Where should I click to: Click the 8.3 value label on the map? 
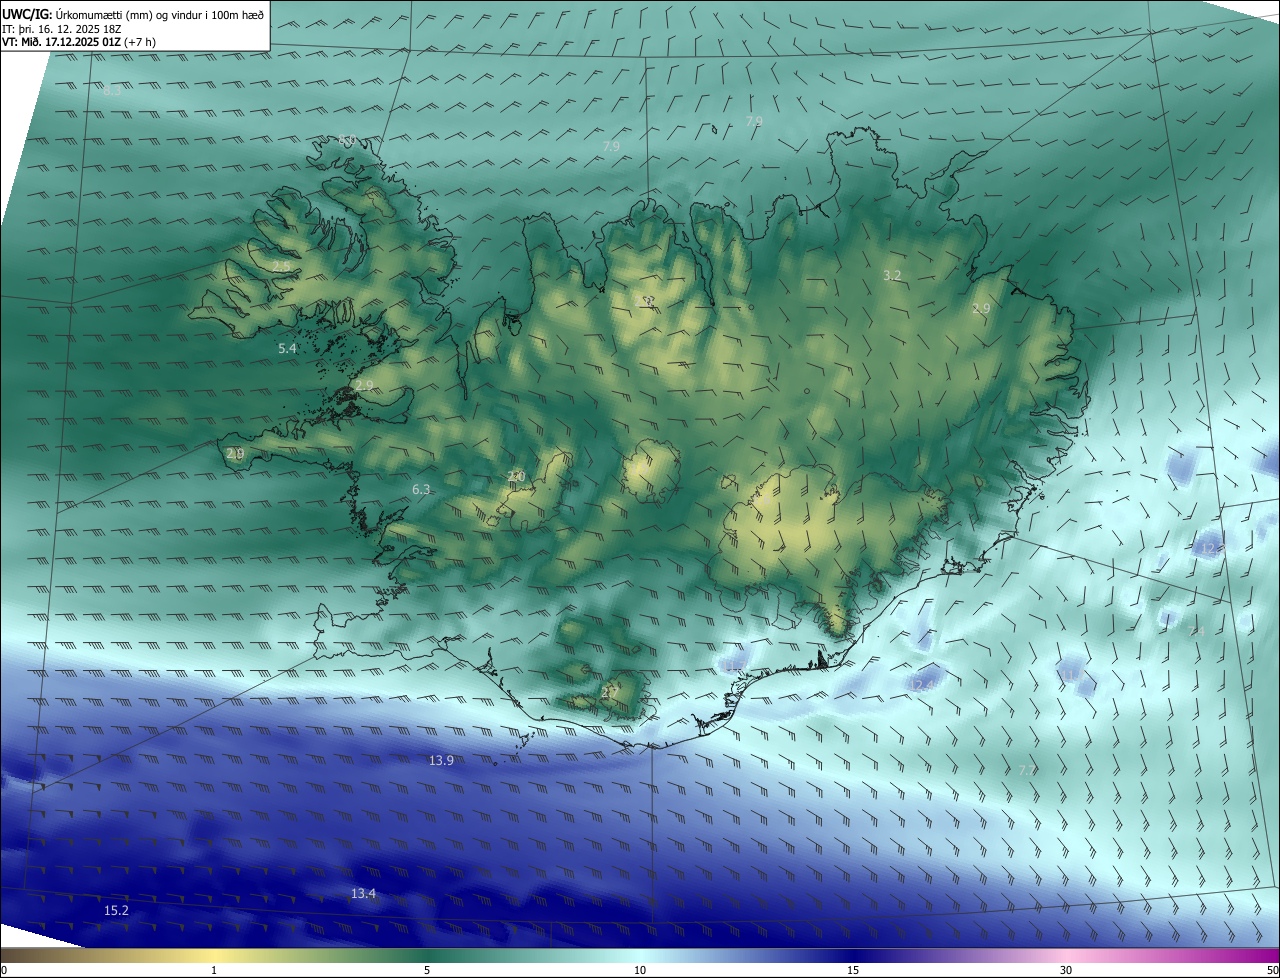(x=112, y=91)
